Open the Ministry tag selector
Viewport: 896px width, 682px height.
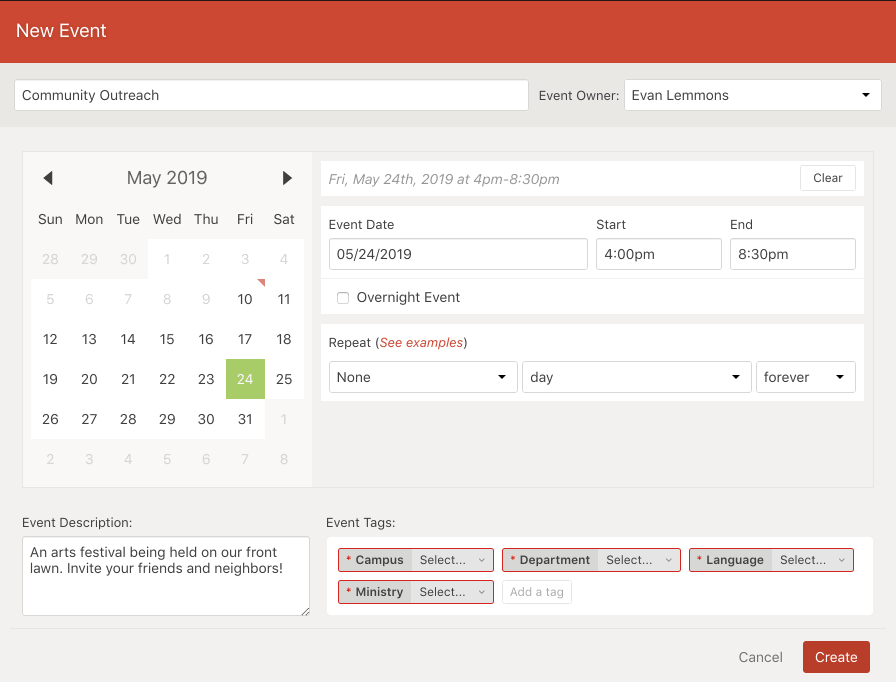point(452,592)
